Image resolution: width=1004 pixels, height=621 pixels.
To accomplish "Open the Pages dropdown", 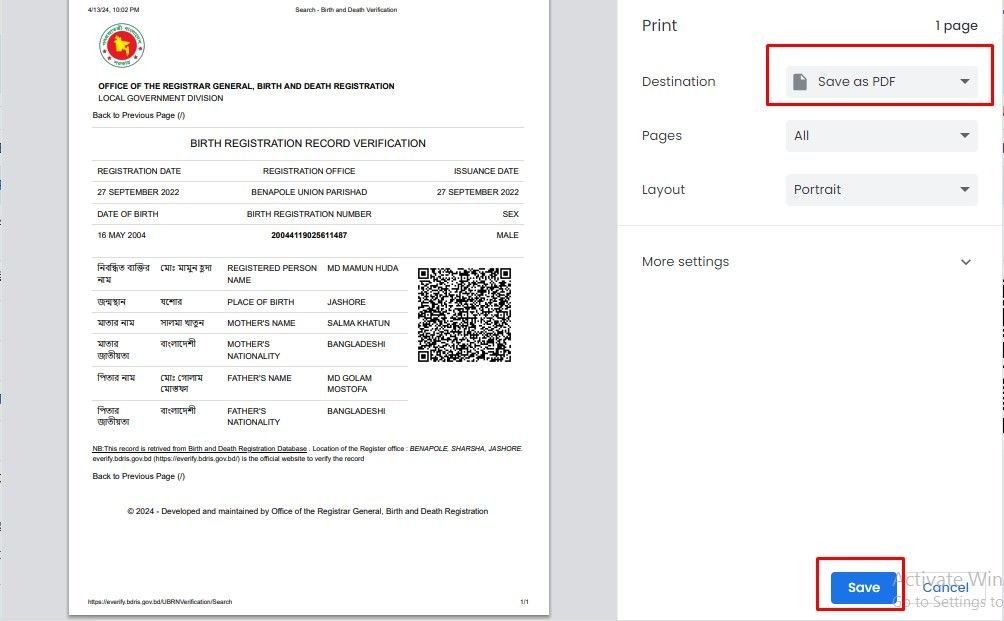I will pyautogui.click(x=880, y=135).
